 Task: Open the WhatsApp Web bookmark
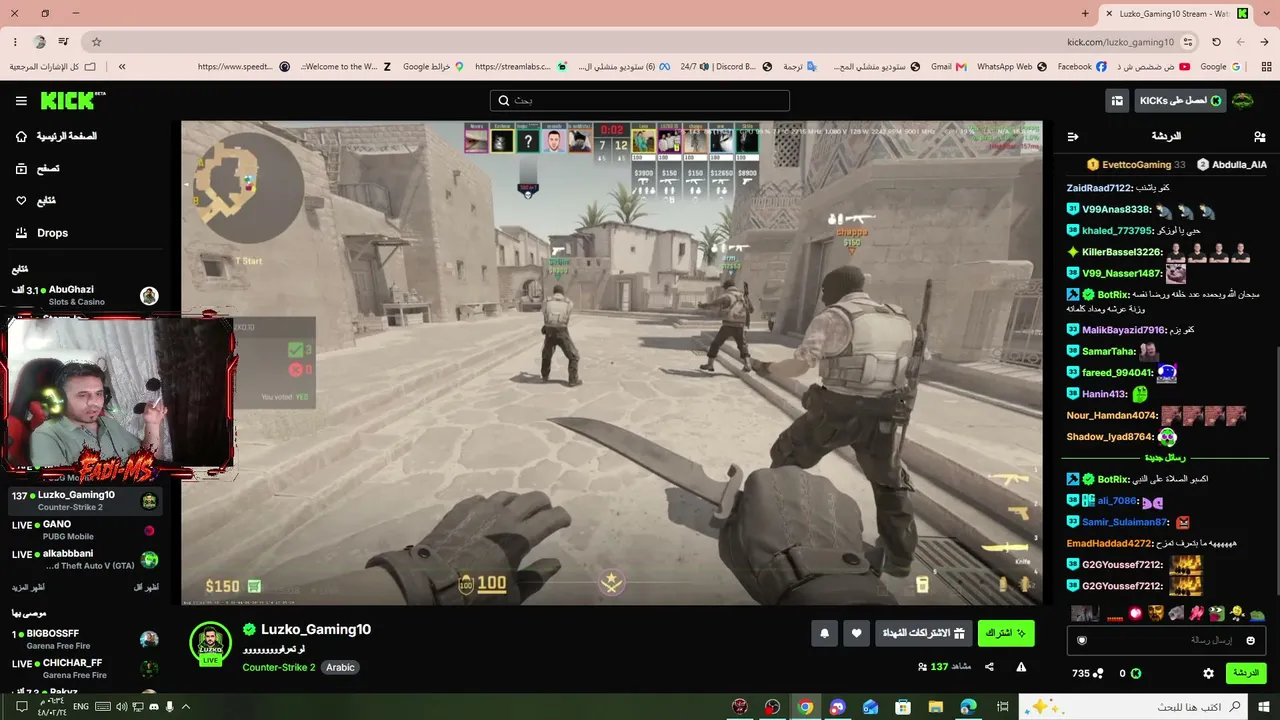click(x=1012, y=67)
